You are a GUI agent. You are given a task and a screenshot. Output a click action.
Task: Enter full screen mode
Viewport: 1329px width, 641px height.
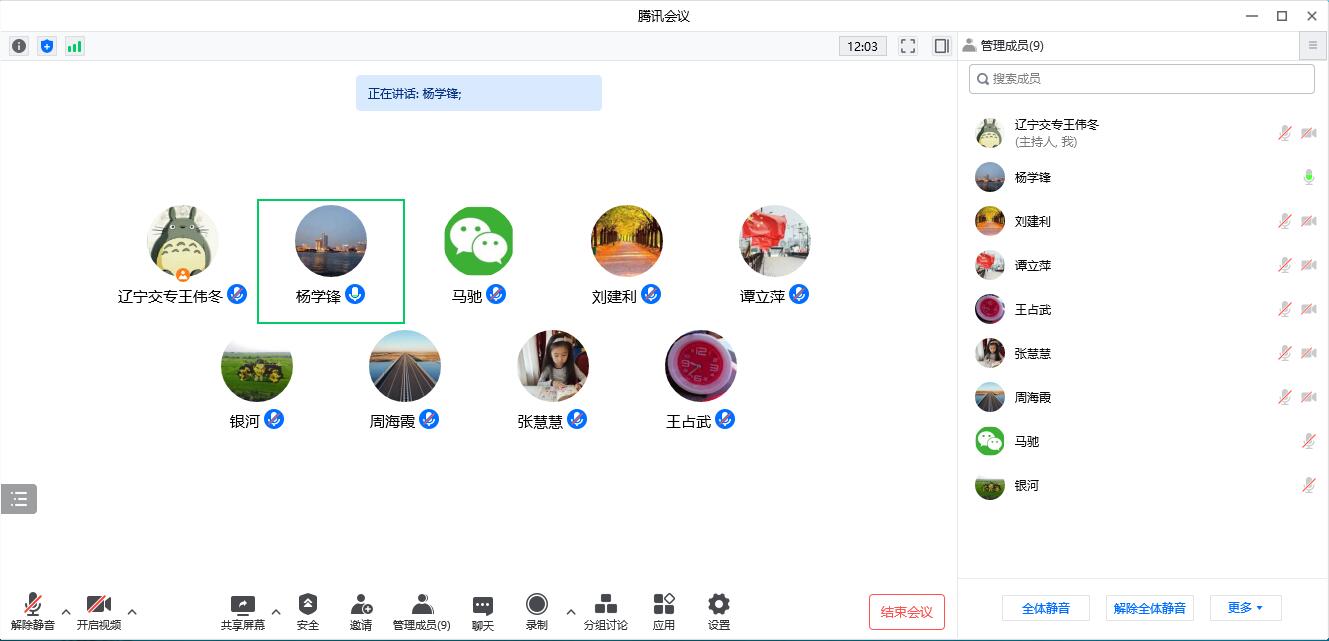[908, 46]
